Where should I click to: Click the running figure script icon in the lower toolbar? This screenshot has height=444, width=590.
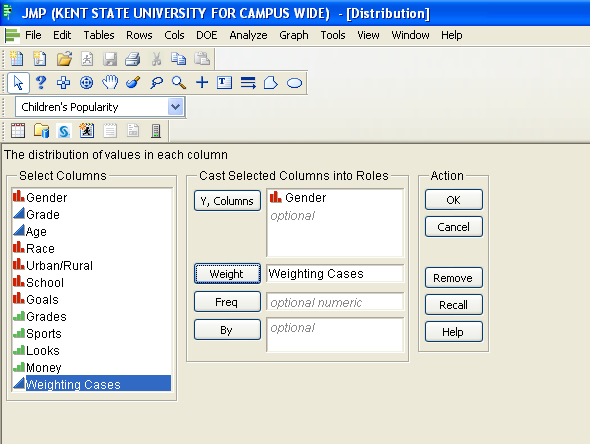(x=87, y=131)
